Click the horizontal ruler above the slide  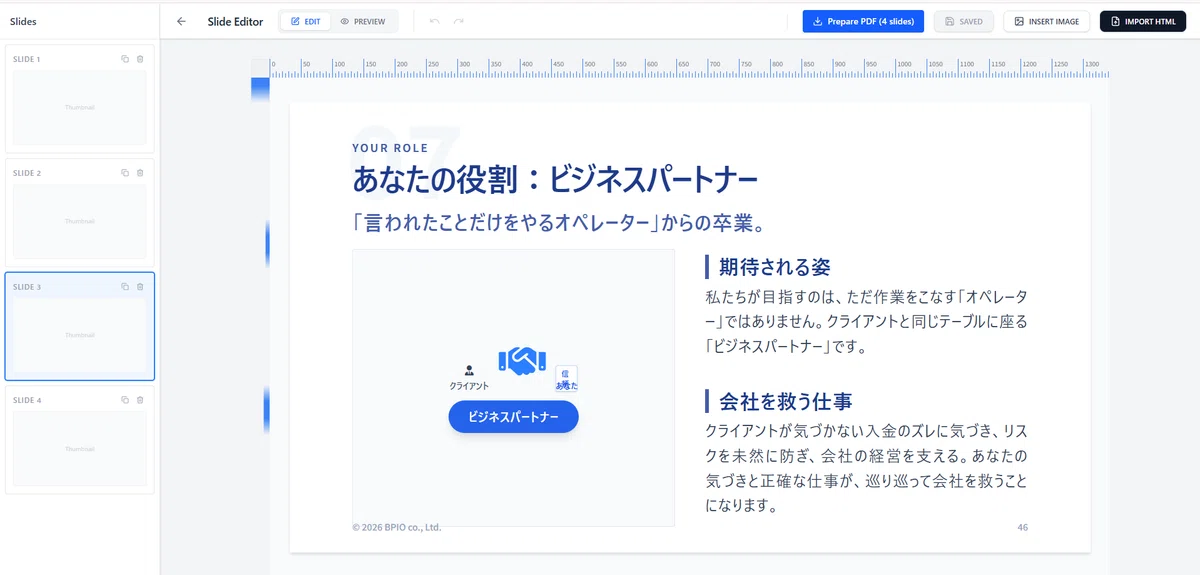[x=689, y=68]
